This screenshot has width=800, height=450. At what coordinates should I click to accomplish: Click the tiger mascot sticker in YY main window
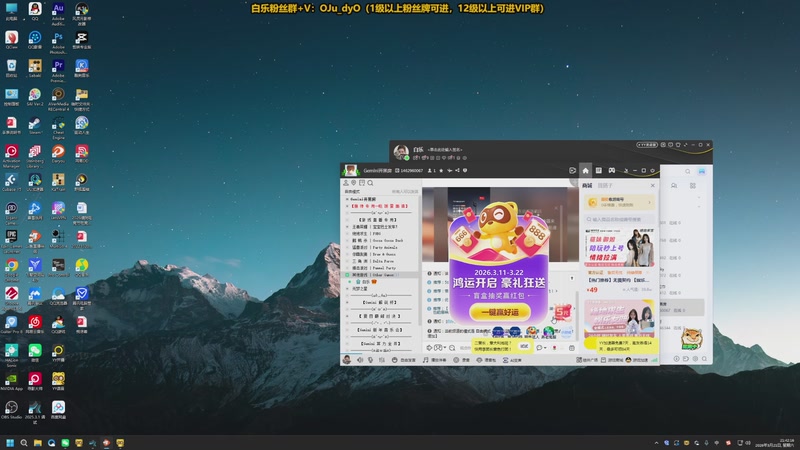(x=691, y=337)
